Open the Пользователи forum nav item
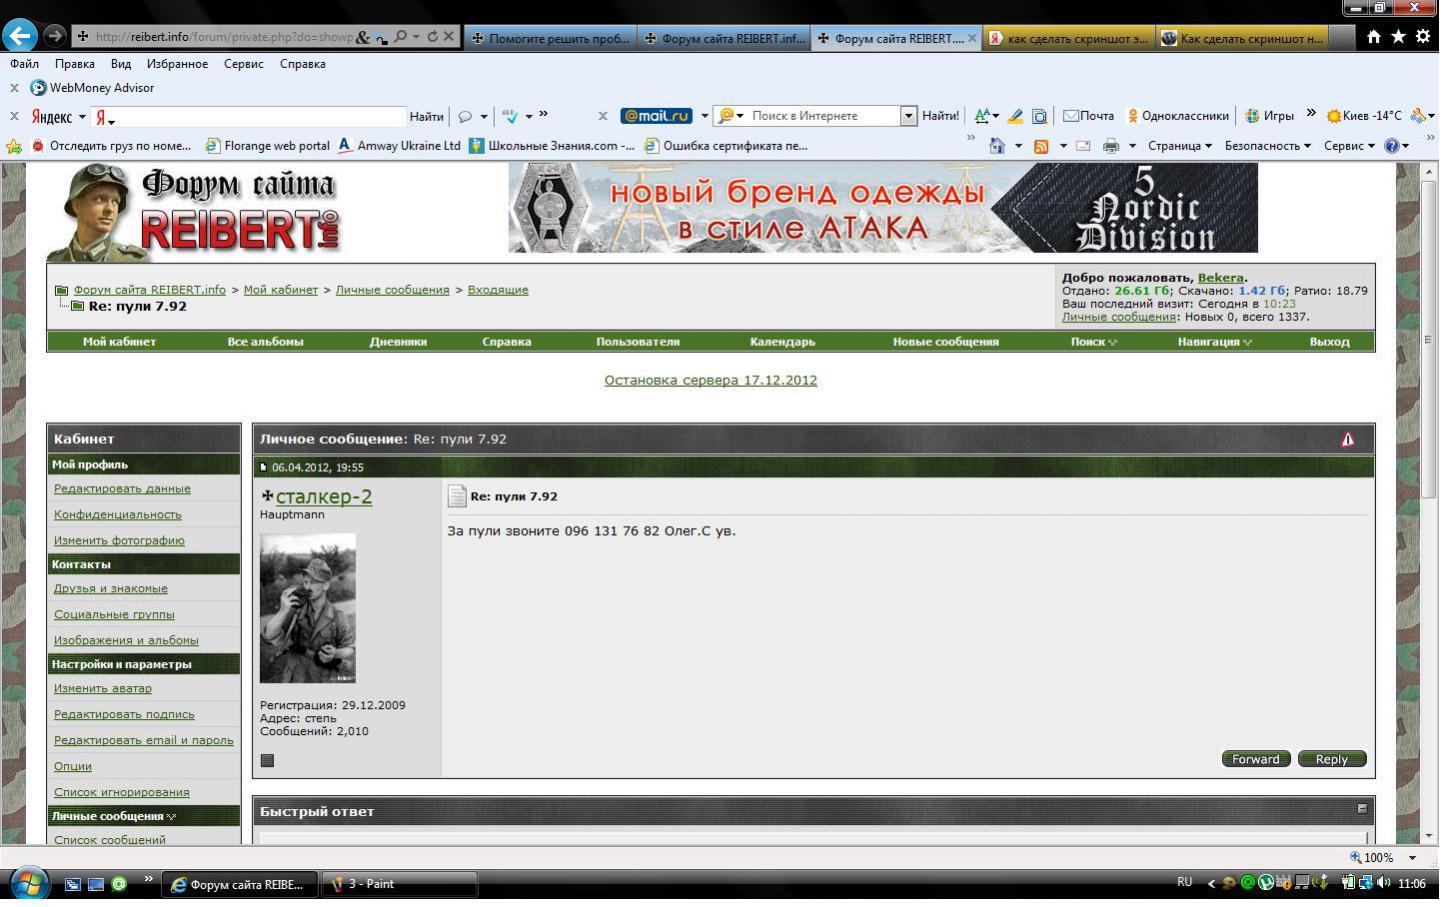Image resolution: width=1451 pixels, height=907 pixels. click(x=638, y=342)
